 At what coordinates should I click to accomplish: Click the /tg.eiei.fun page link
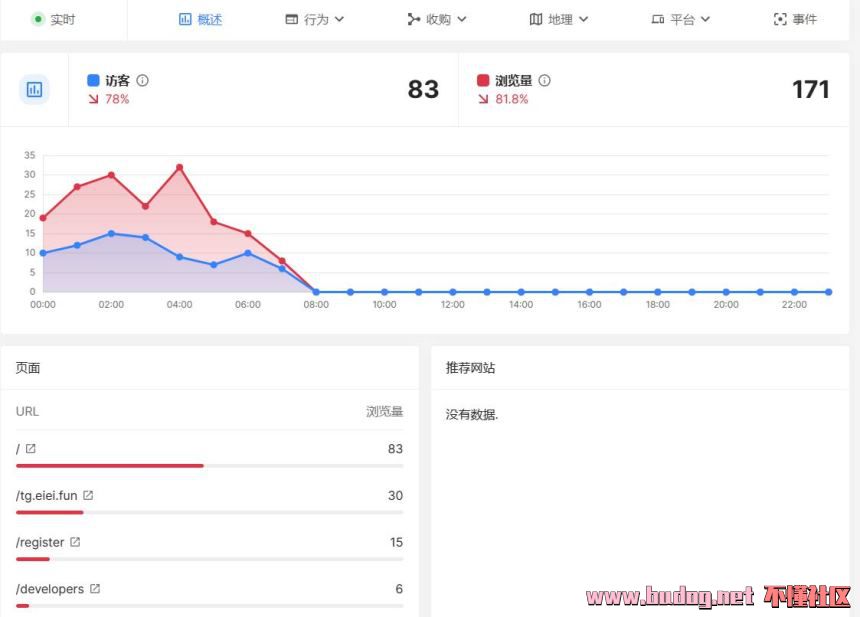pyautogui.click(x=47, y=495)
